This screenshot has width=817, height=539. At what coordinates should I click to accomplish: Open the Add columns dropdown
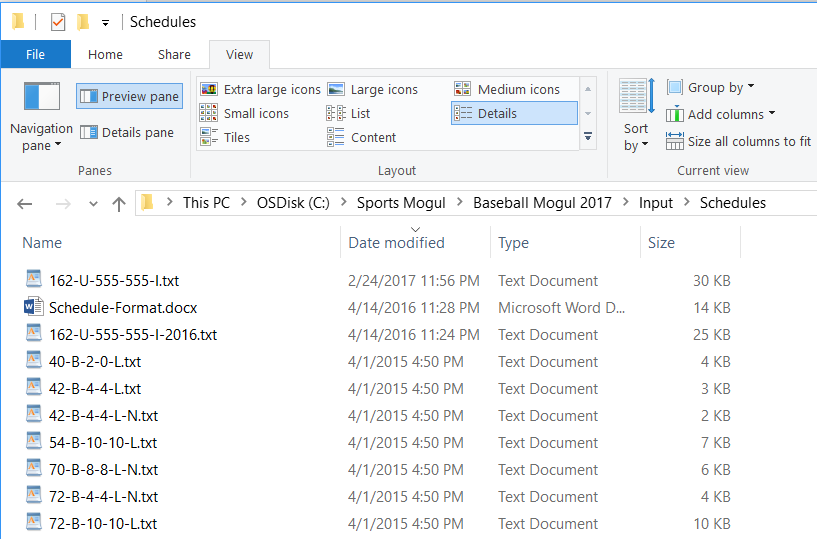[x=721, y=114]
